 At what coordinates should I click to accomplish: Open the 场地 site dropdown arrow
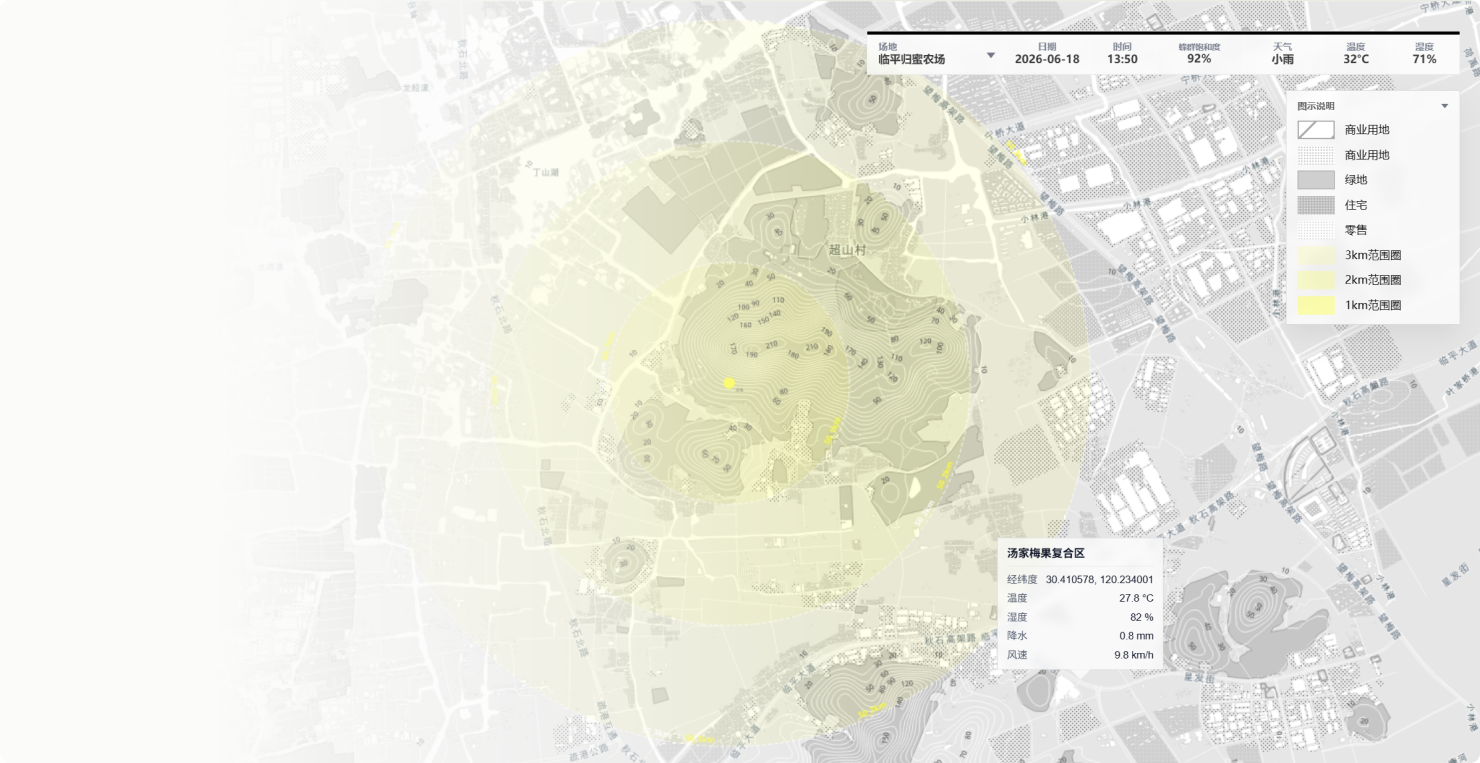(991, 55)
